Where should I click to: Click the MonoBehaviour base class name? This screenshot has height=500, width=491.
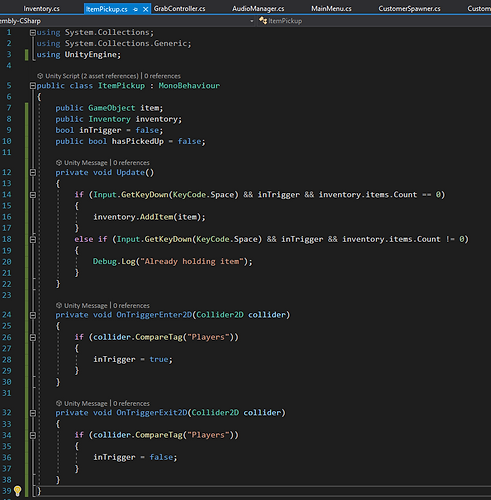tap(189, 86)
